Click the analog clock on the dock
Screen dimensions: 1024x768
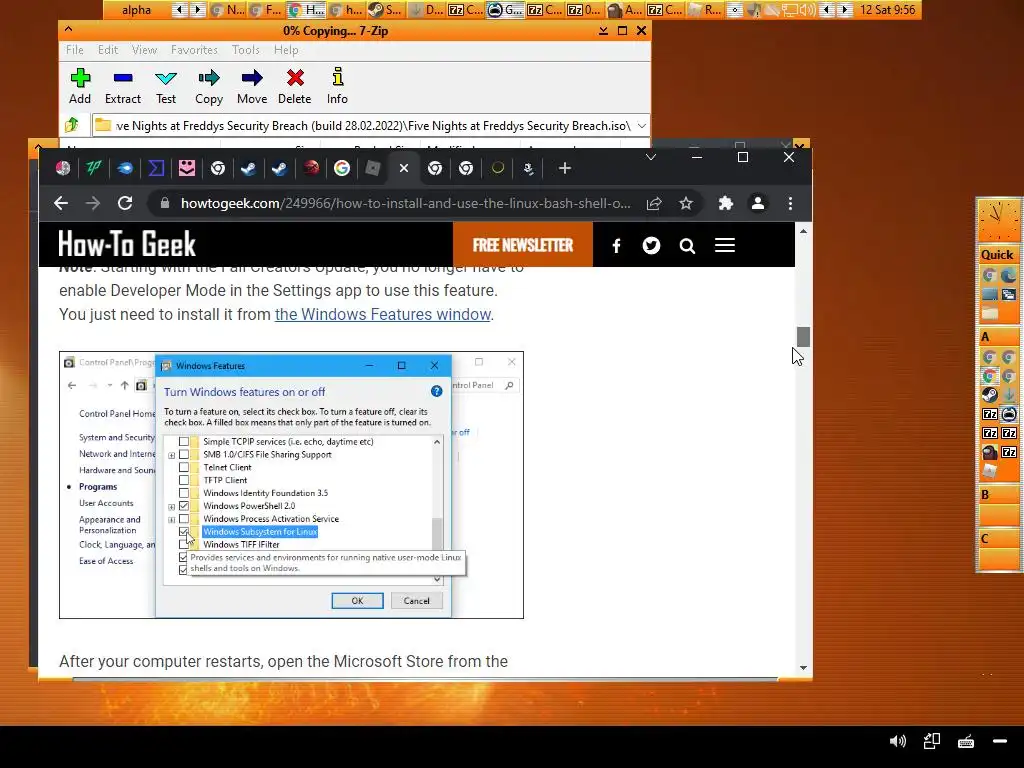point(997,221)
